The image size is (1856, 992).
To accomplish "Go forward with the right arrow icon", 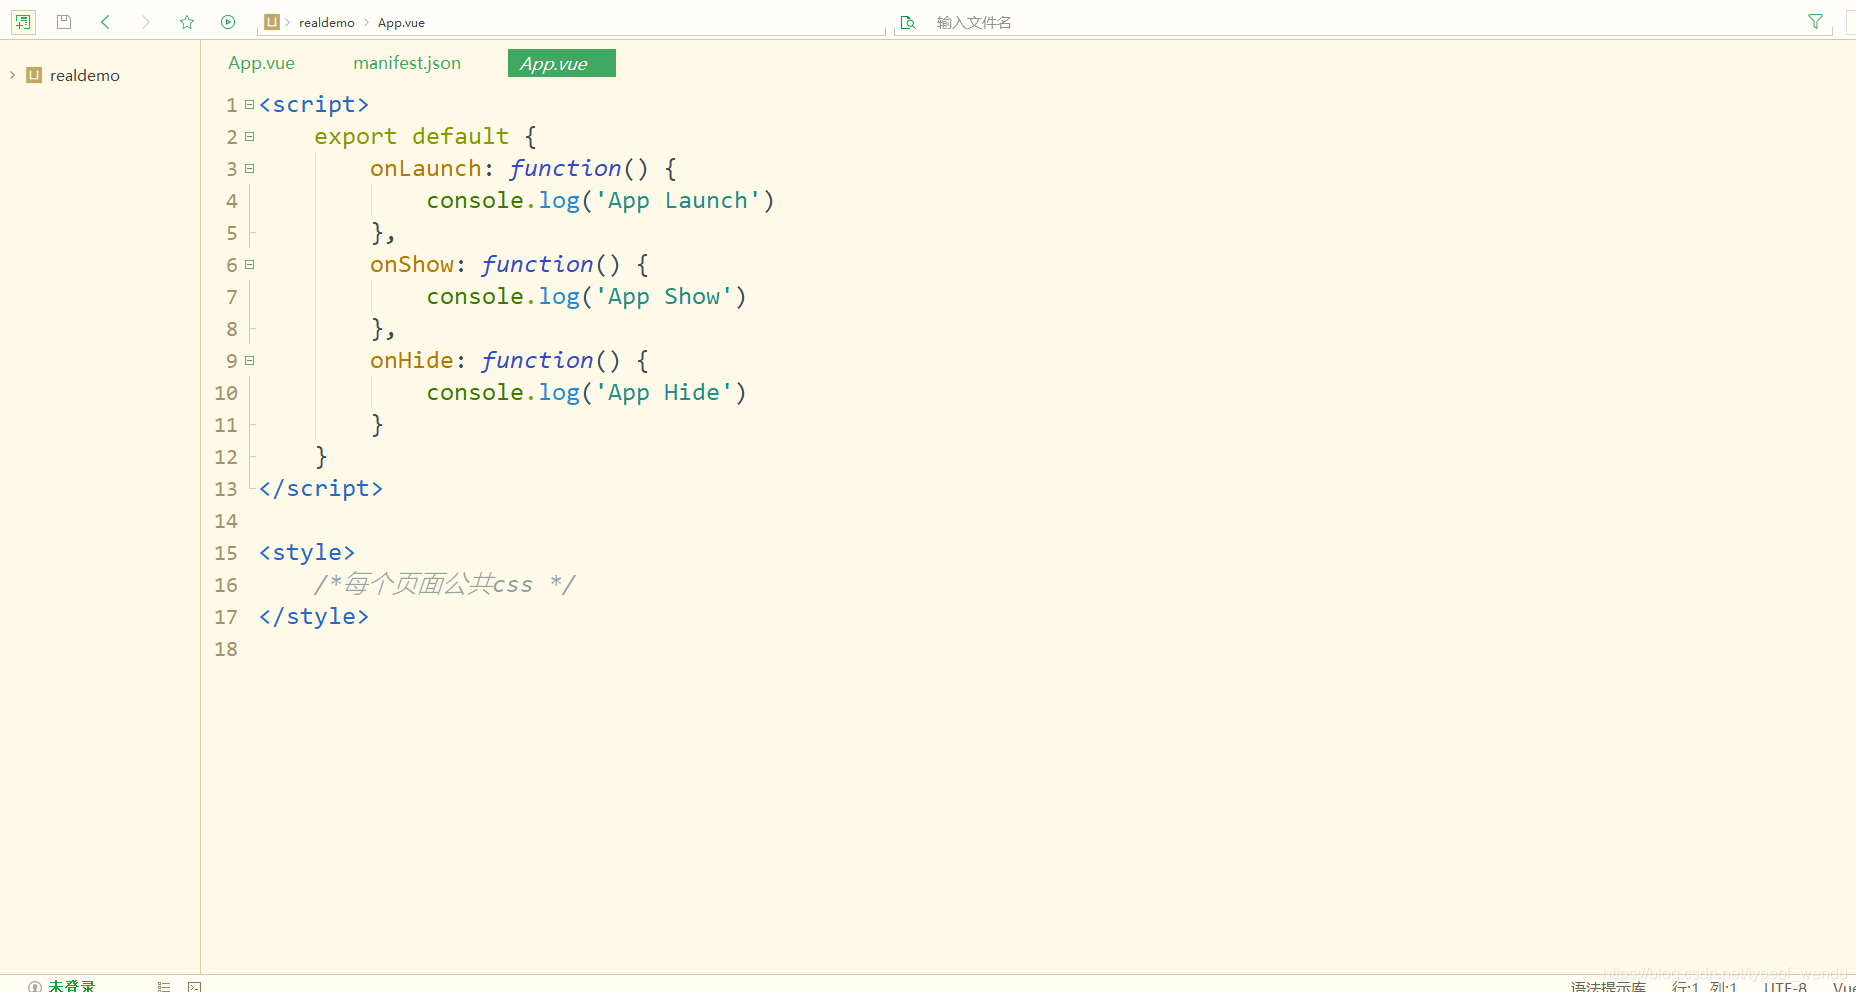I will pos(146,22).
